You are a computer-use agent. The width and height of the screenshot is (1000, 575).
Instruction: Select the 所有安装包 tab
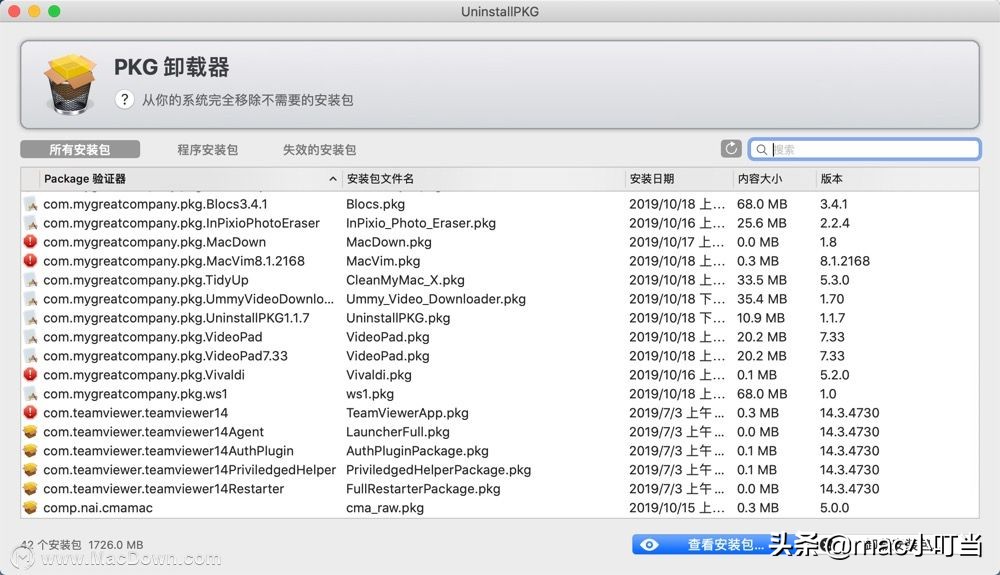(x=80, y=149)
